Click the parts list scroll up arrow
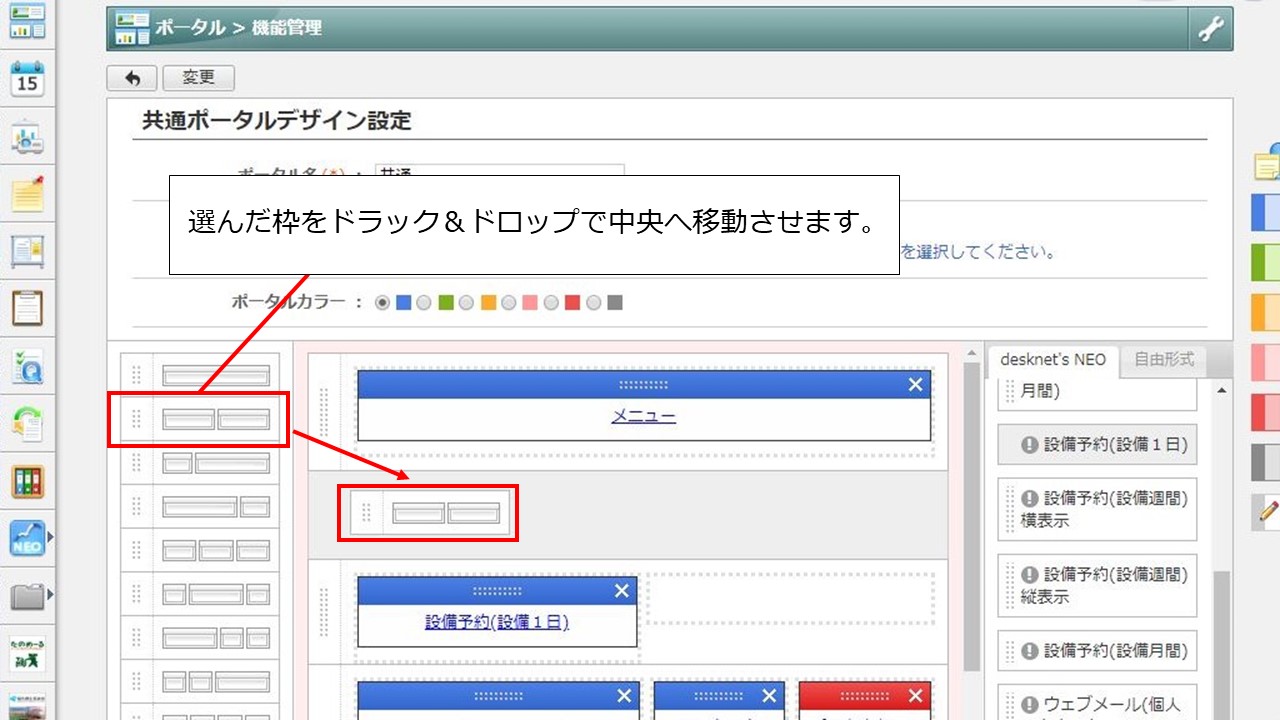The image size is (1280, 720). pyautogui.click(x=1221, y=391)
